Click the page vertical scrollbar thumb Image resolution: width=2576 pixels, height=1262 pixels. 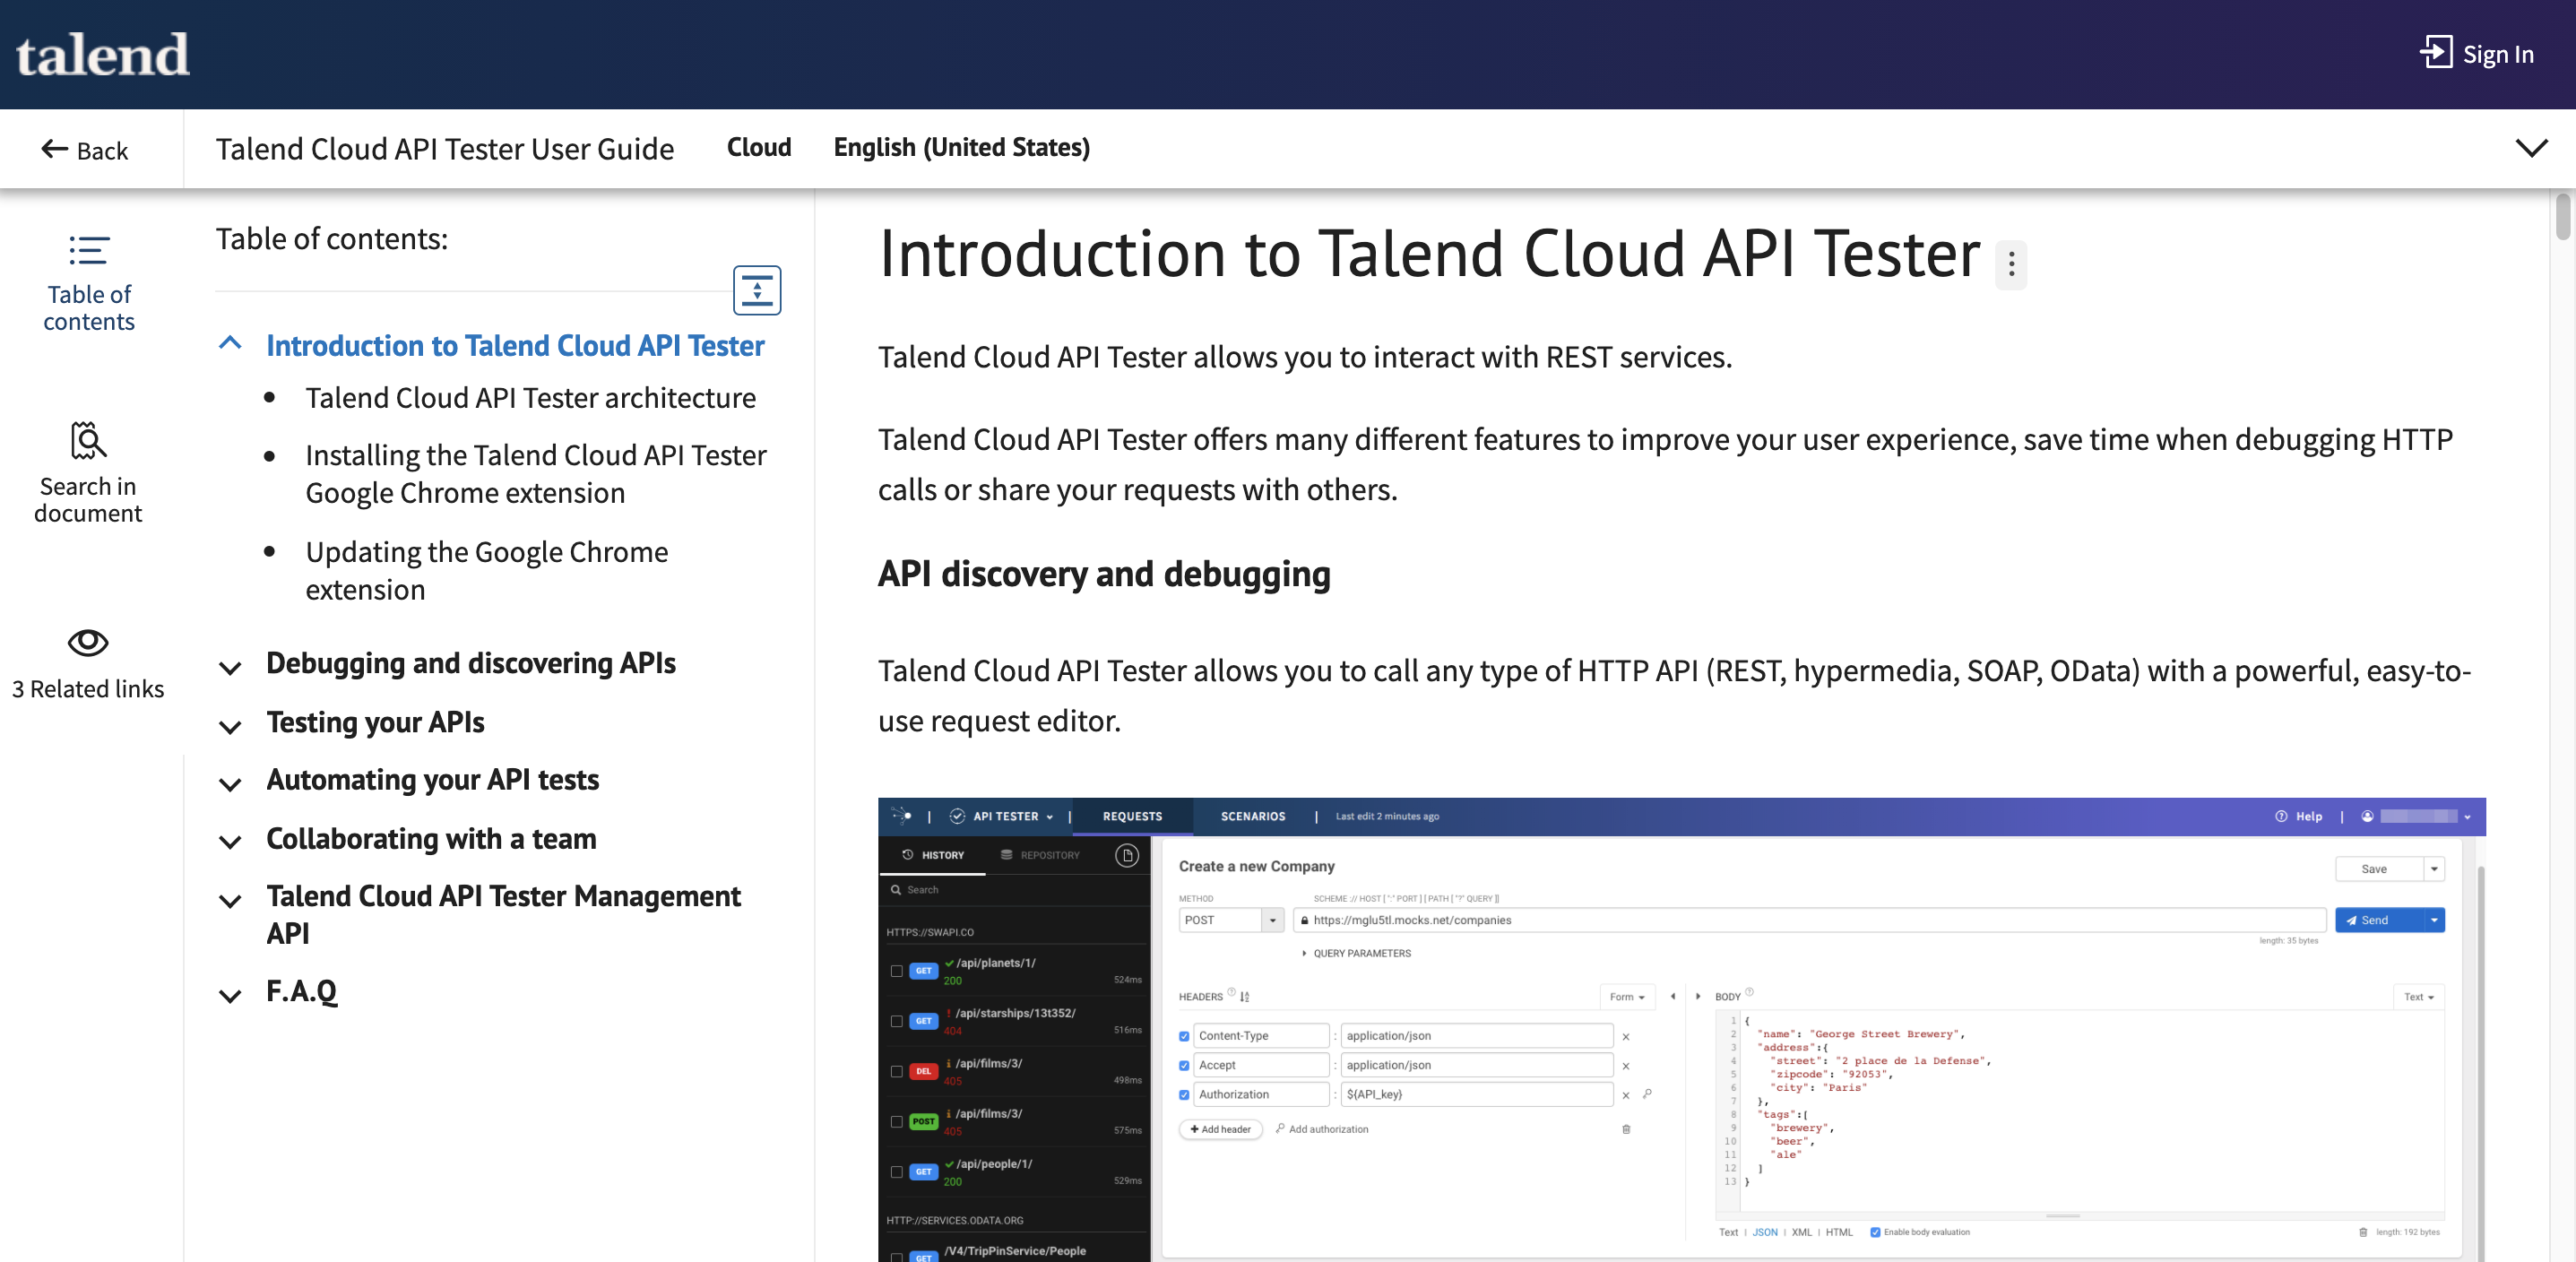point(2562,216)
